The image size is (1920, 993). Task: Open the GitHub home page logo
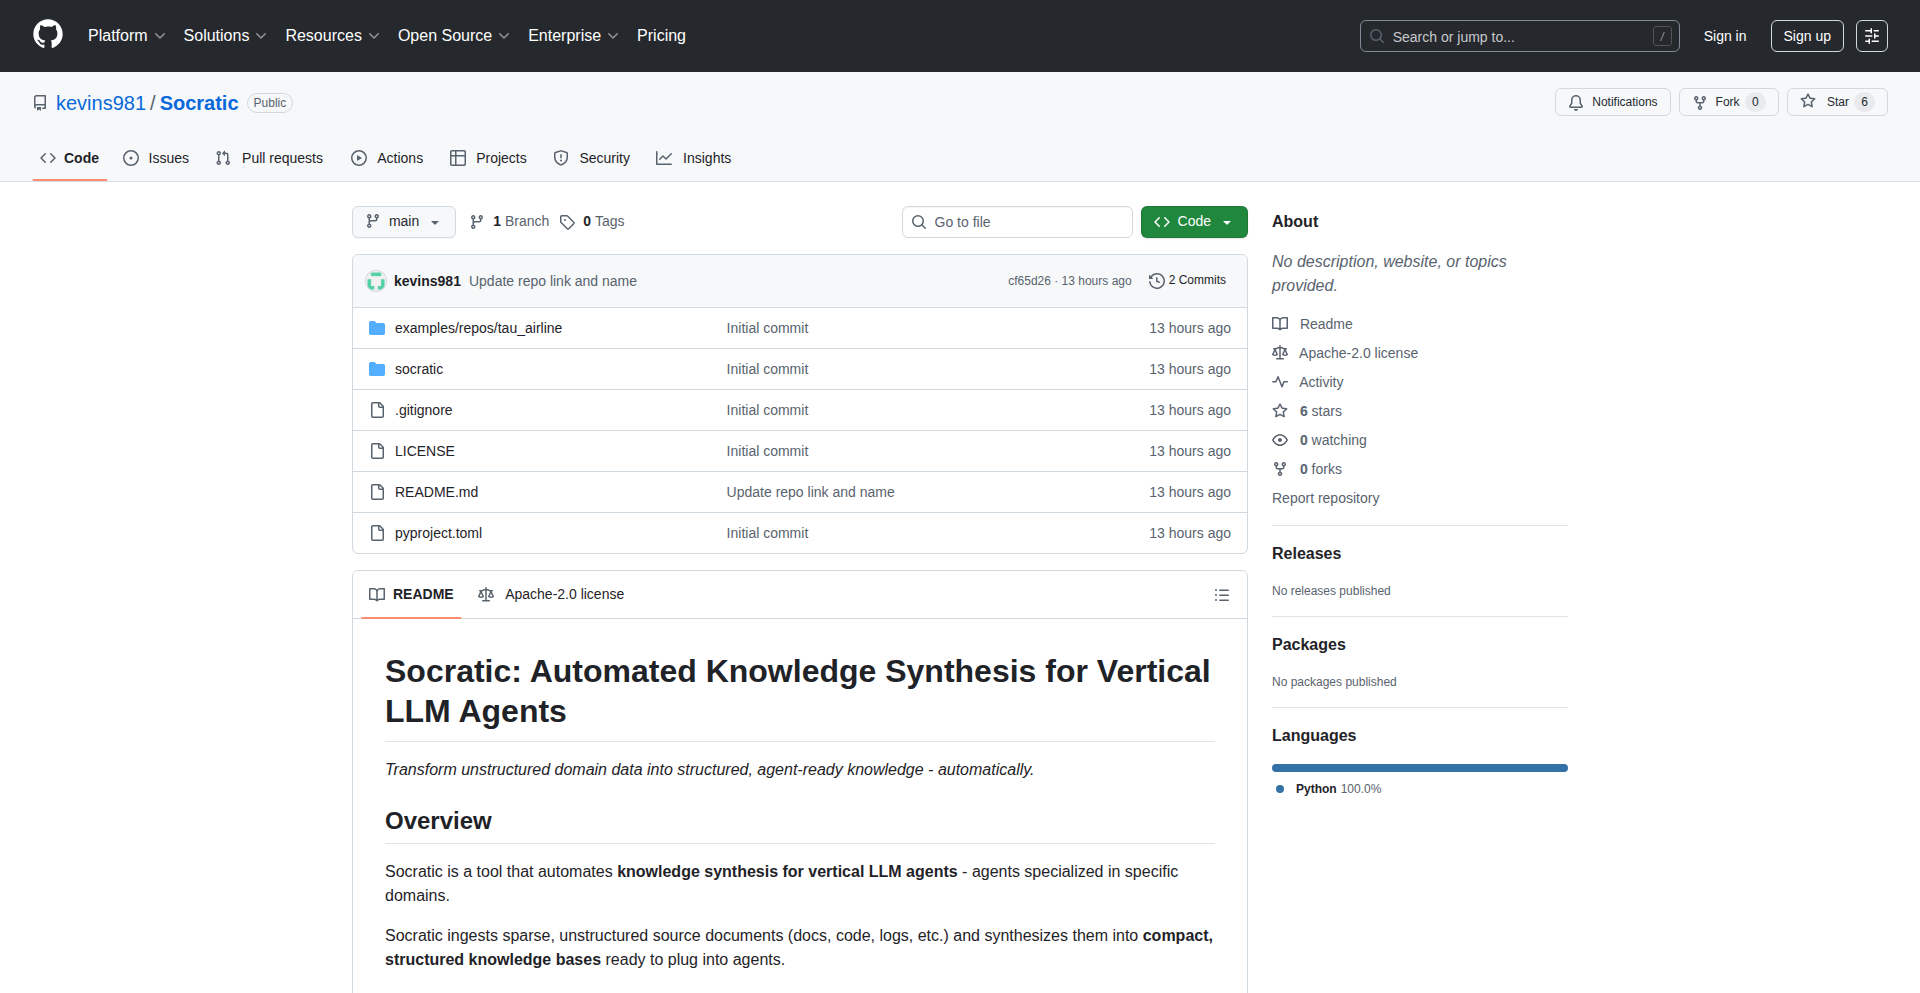click(x=46, y=35)
